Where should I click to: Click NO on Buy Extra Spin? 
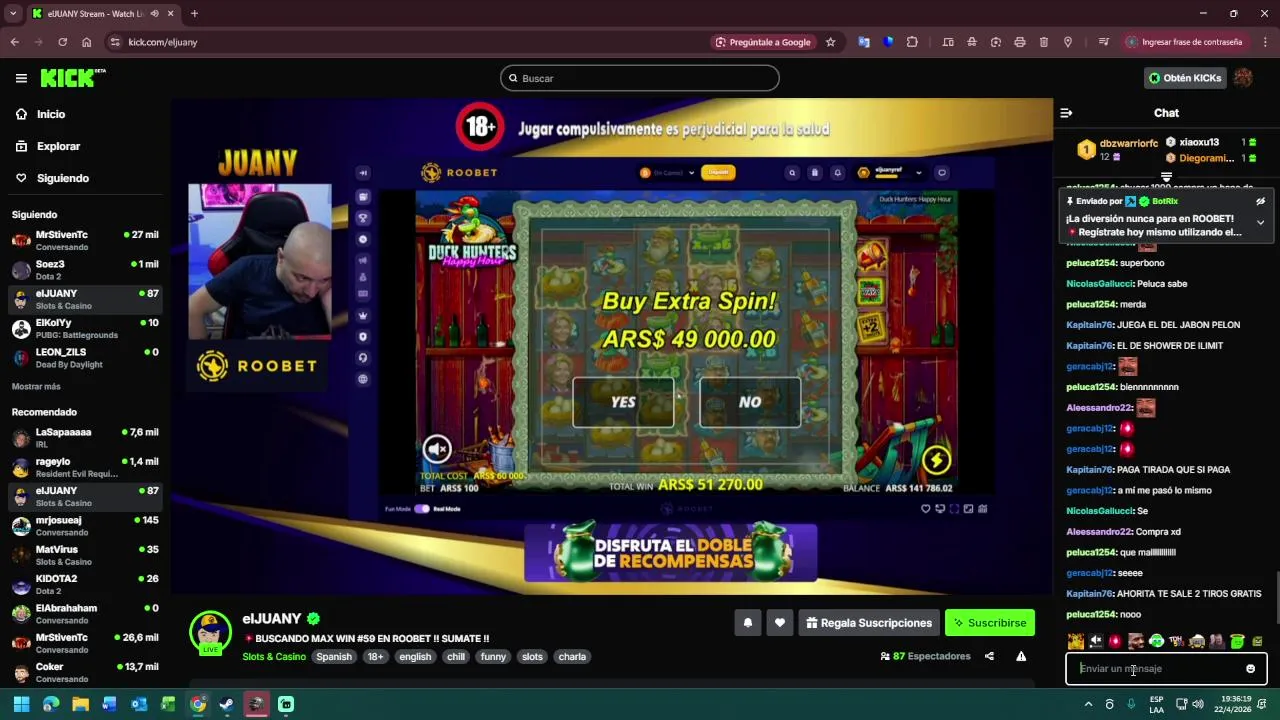click(x=750, y=402)
